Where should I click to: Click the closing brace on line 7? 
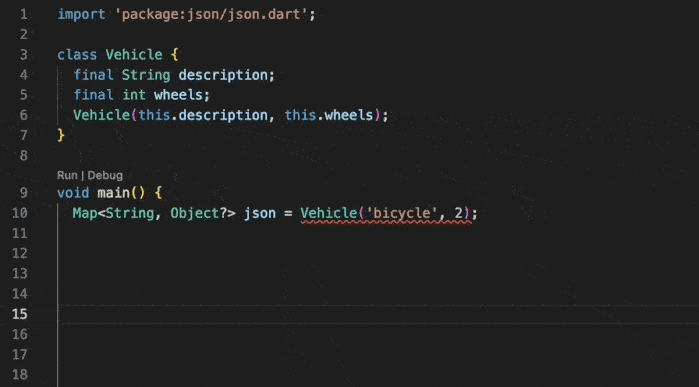(x=61, y=135)
